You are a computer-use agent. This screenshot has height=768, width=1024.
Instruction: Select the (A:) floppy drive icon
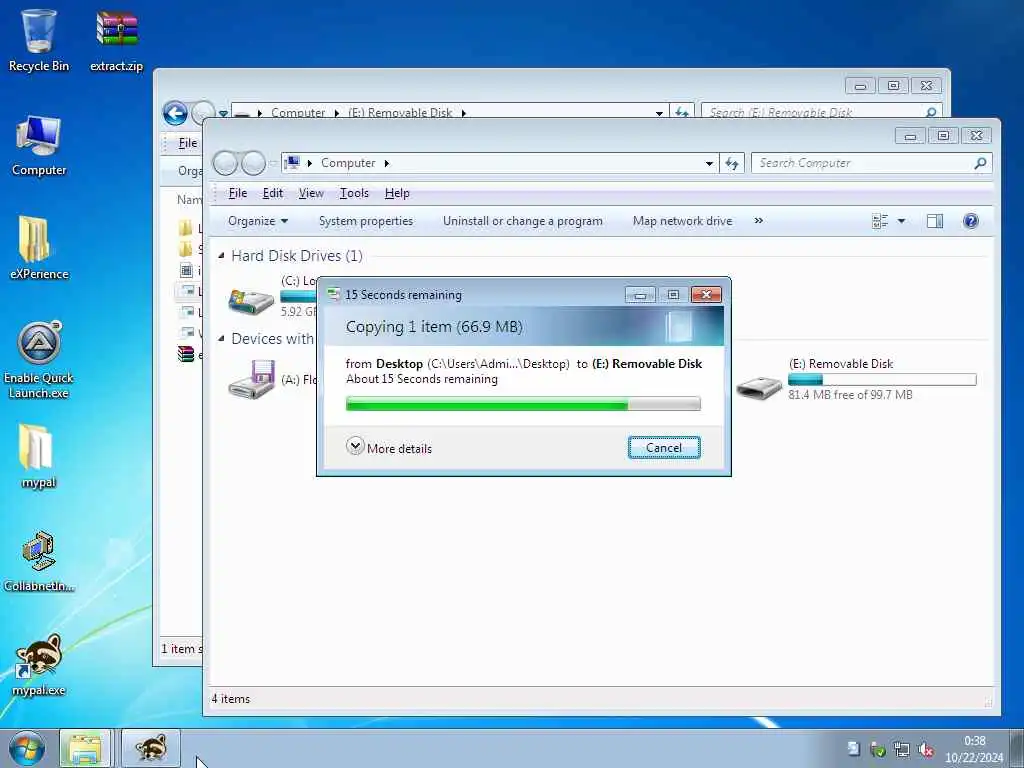(x=251, y=379)
